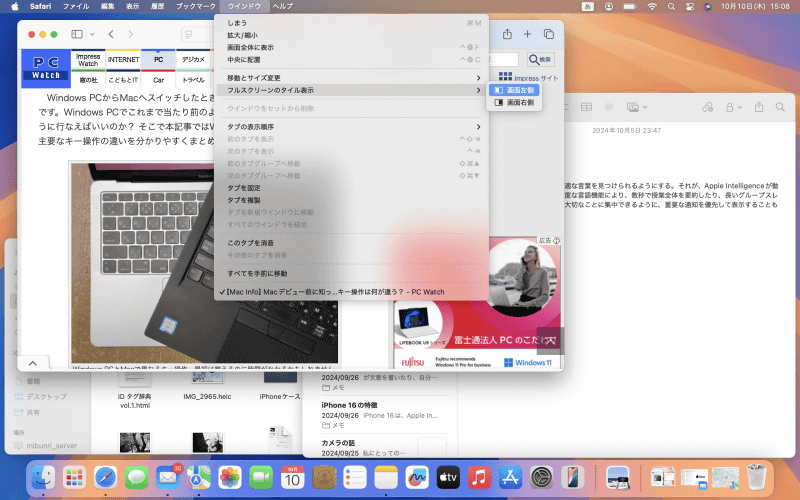Screen dimensions: 800x500
Task: Go back with Safari back arrow
Action: [111, 34]
